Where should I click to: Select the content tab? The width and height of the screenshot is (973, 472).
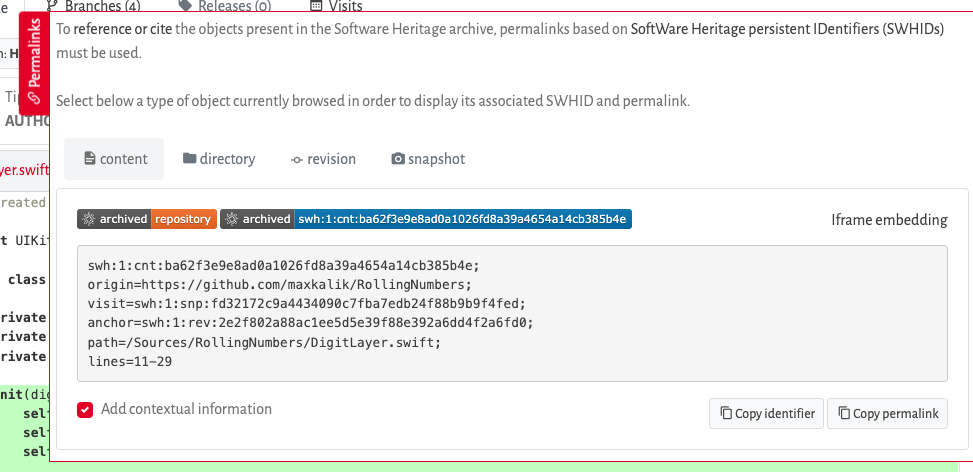click(115, 159)
